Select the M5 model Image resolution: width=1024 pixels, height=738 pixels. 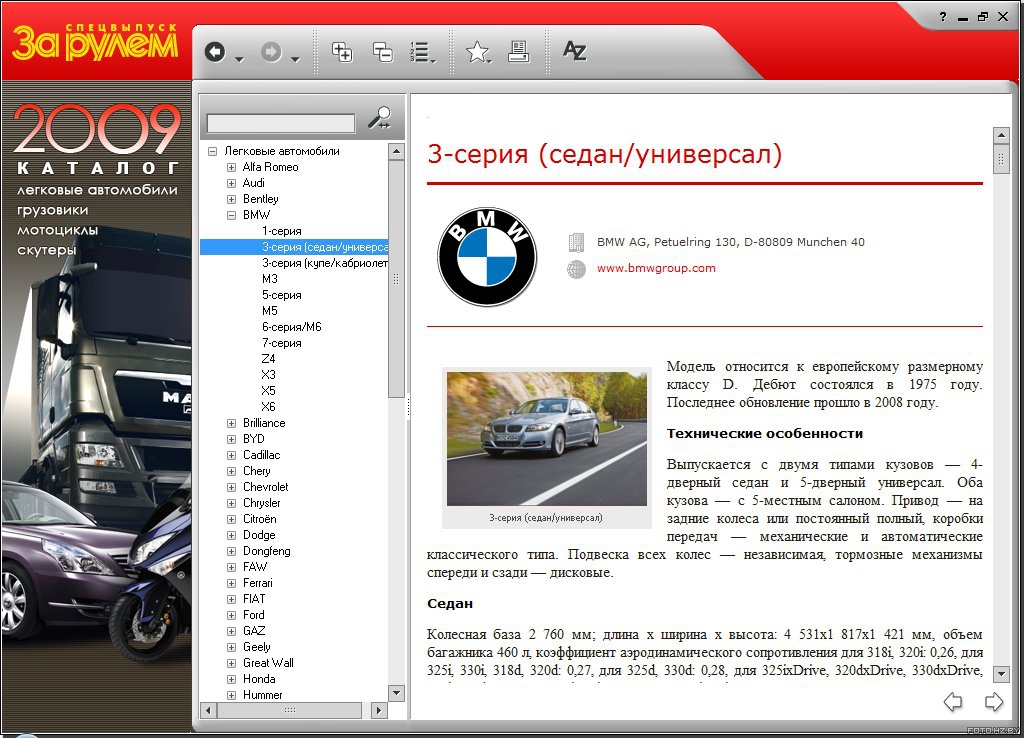click(x=270, y=311)
